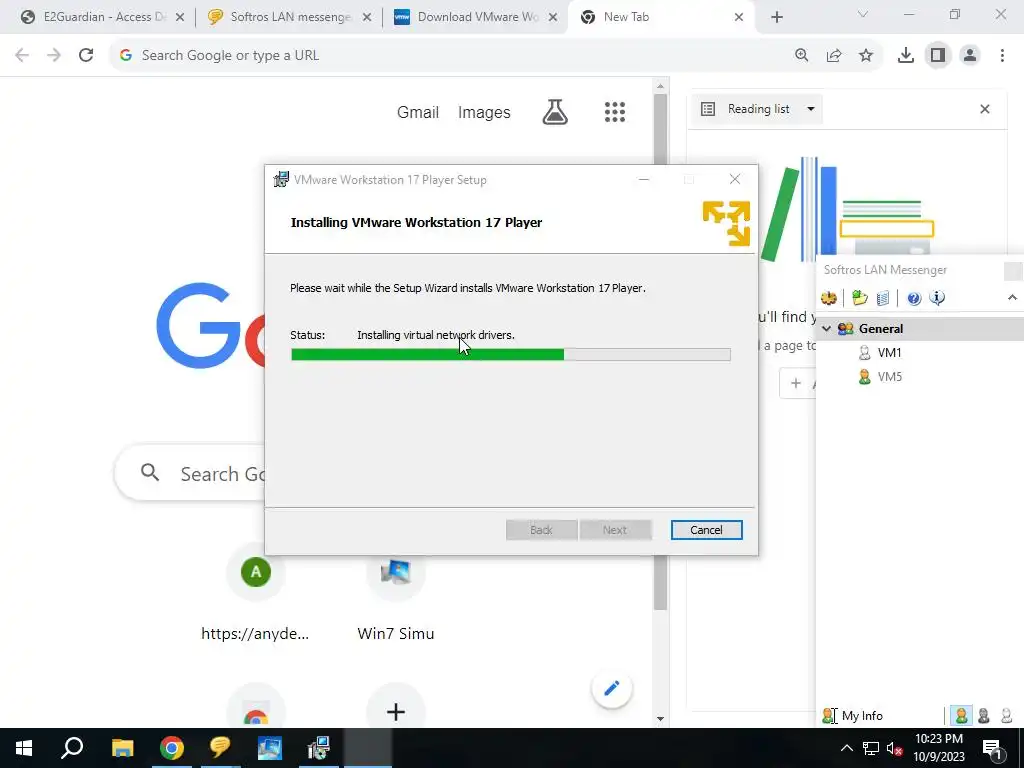This screenshot has height=768, width=1024.
Task: Set Softros status to away (white user icon)
Action: tap(1006, 716)
